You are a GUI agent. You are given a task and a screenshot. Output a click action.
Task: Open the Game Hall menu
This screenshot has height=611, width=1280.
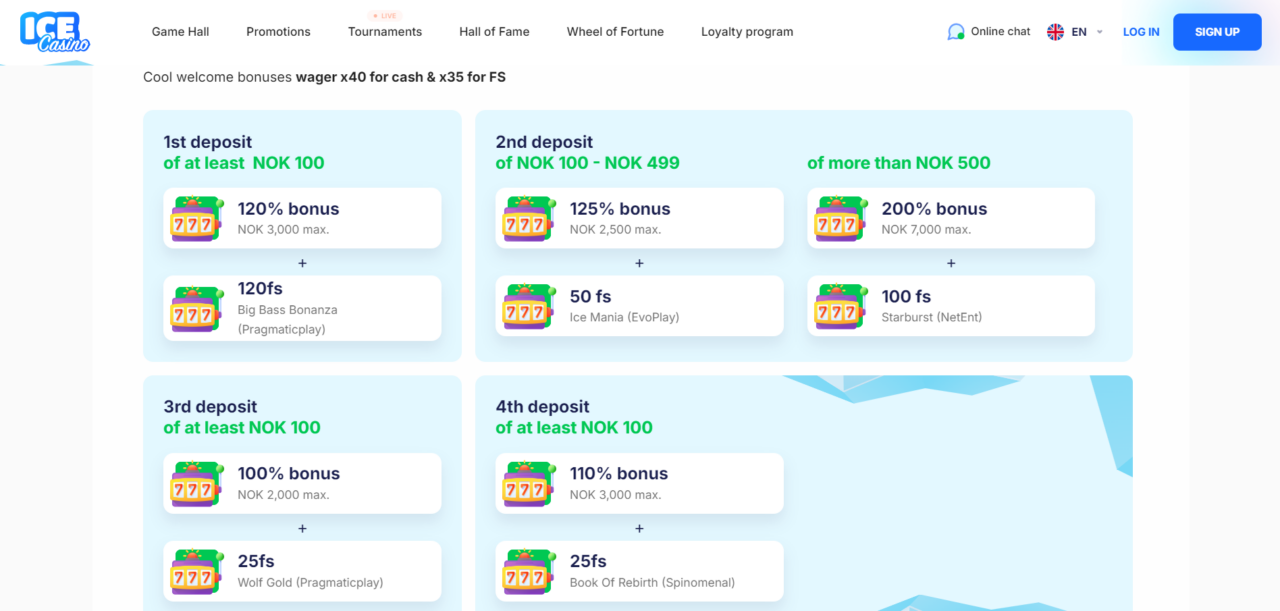click(x=180, y=32)
